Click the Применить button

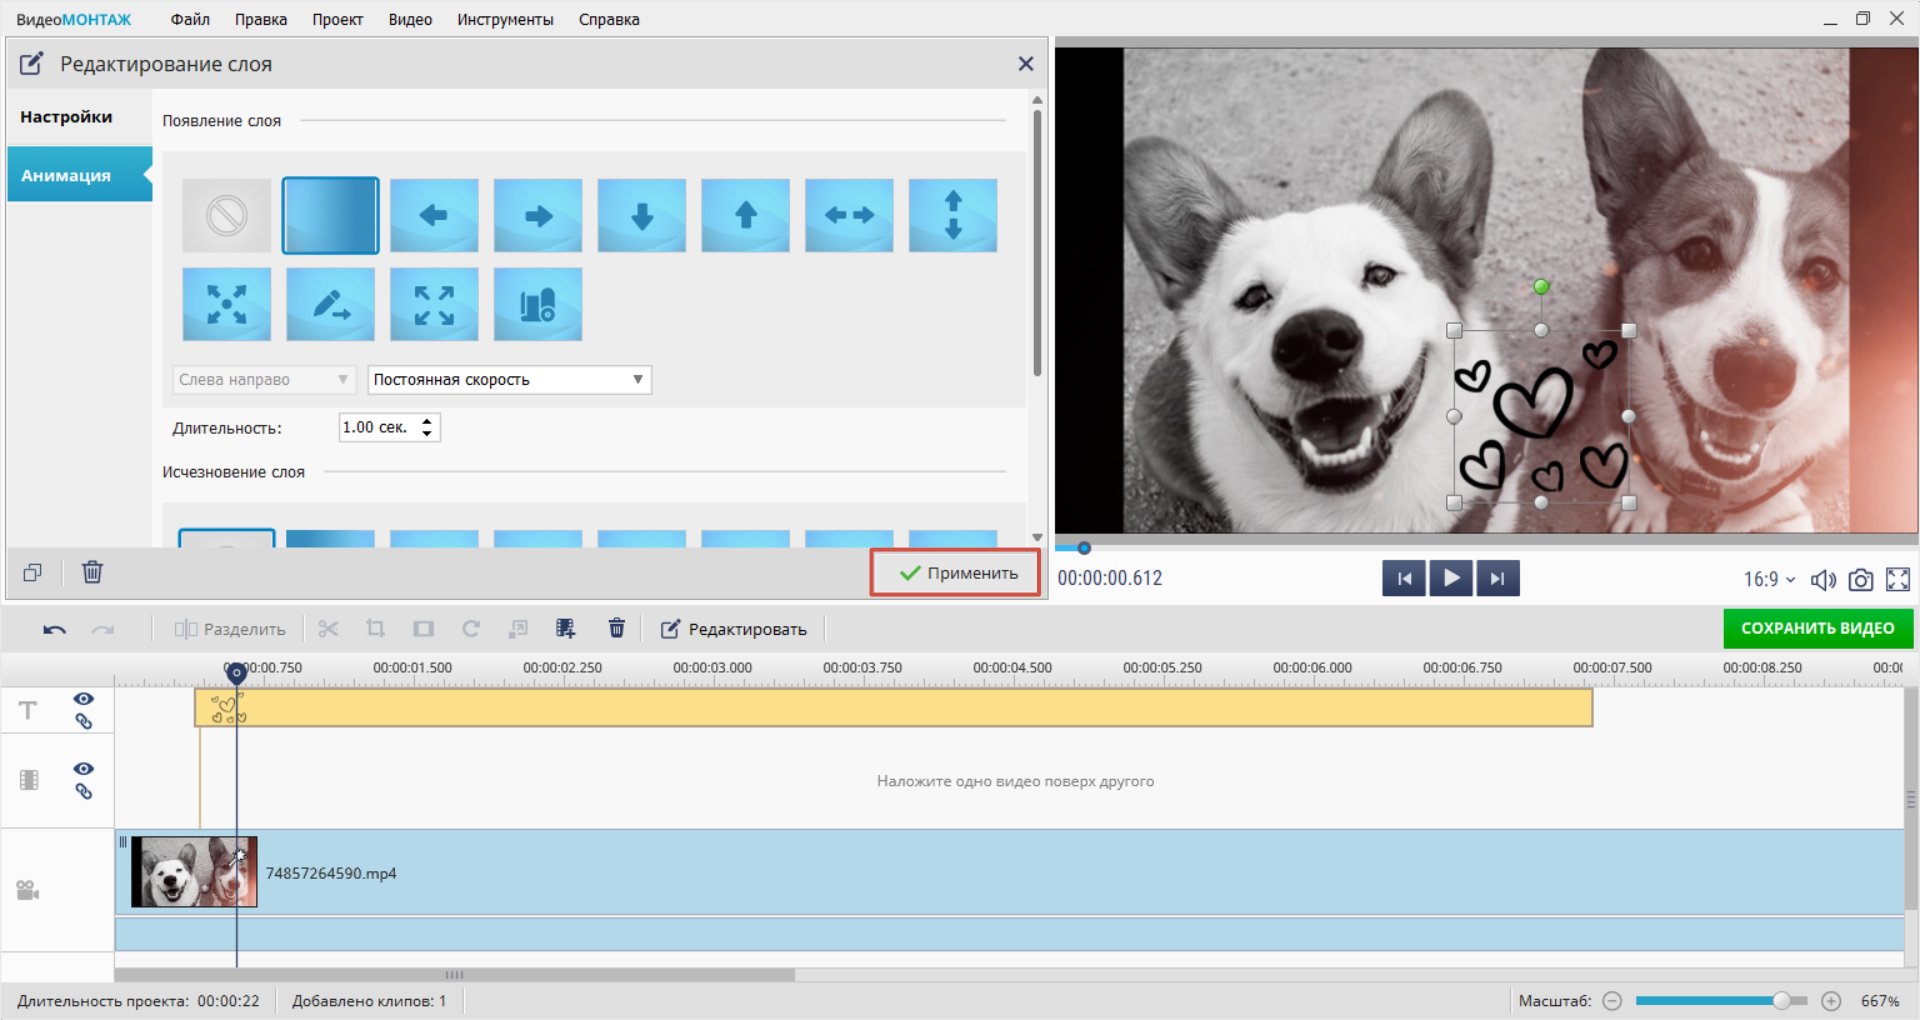[x=956, y=573]
